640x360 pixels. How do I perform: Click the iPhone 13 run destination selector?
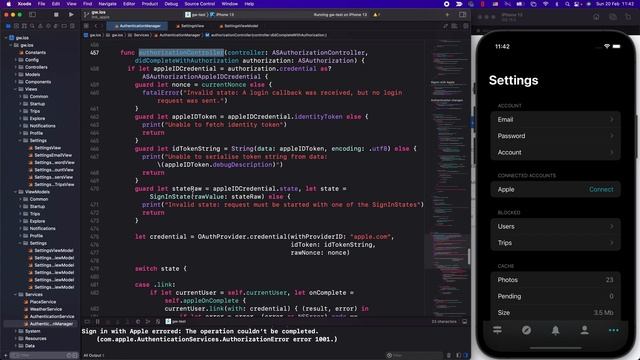coord(222,15)
